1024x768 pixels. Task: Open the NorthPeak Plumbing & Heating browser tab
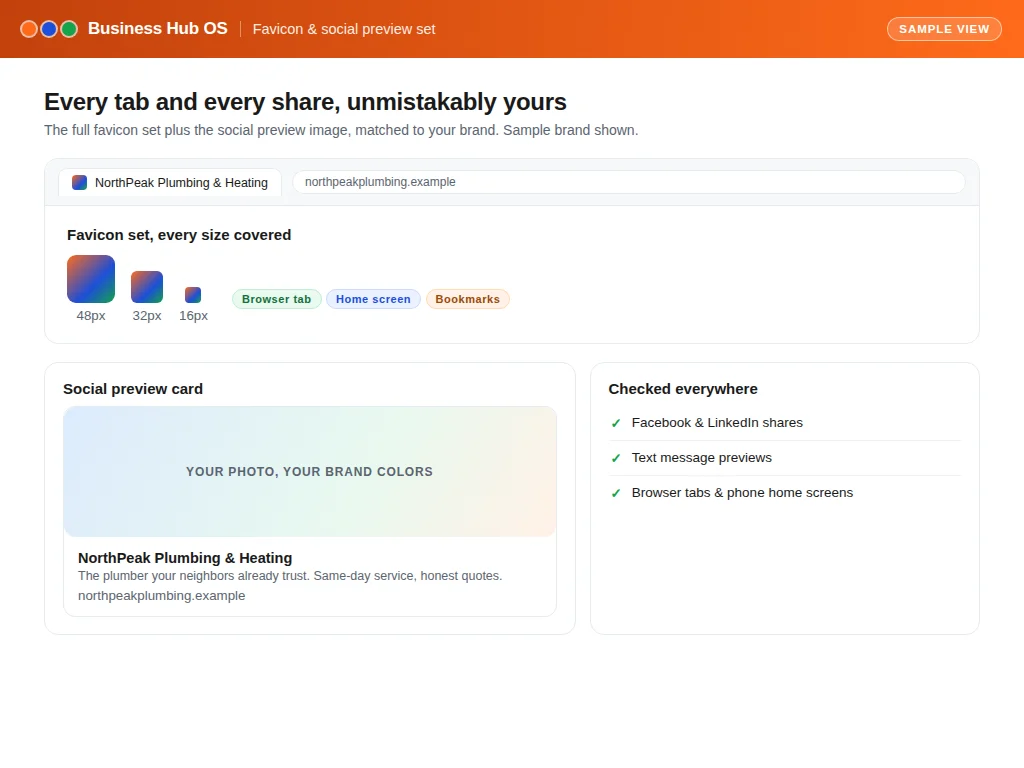click(170, 183)
